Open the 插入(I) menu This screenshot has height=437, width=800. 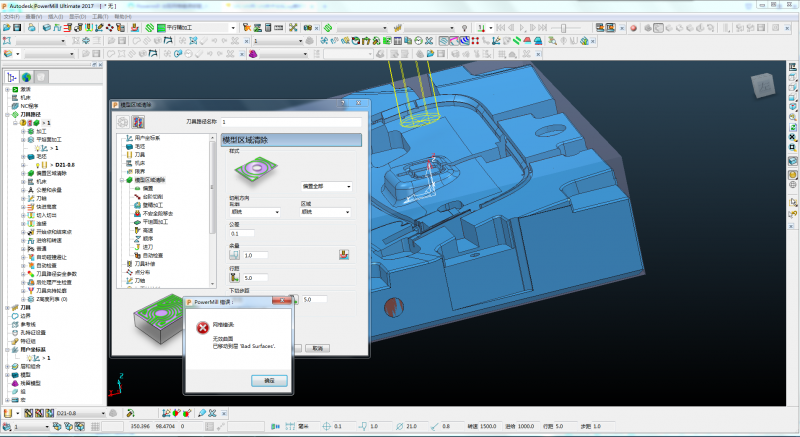[x=56, y=16]
